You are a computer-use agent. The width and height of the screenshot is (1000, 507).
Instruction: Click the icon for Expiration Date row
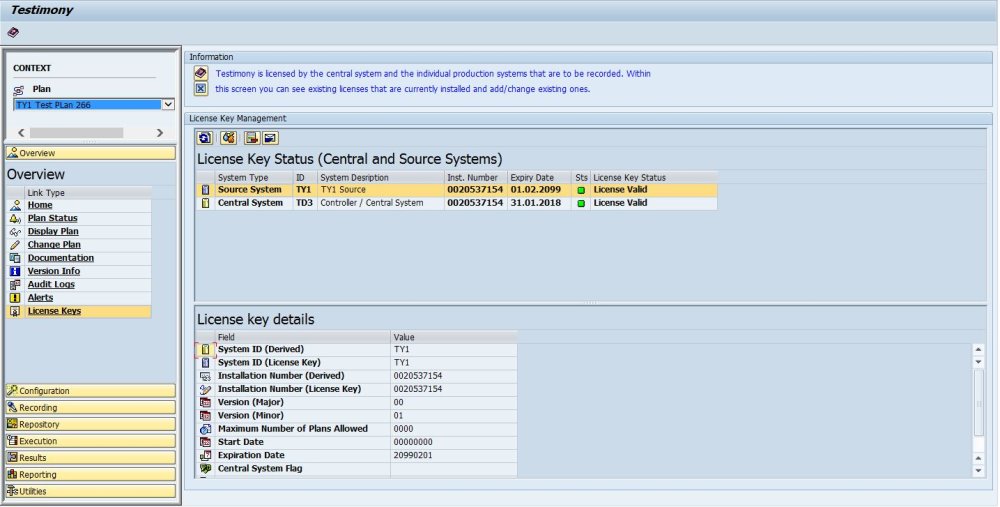(205, 455)
